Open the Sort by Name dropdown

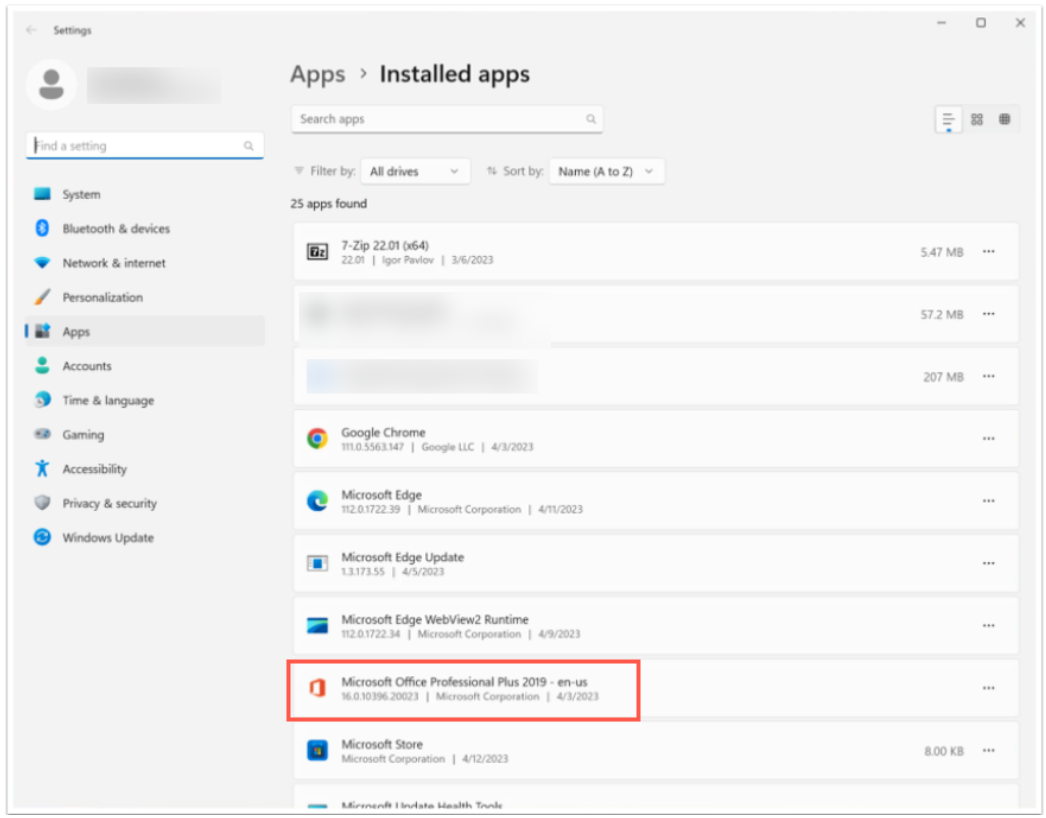[x=606, y=172]
